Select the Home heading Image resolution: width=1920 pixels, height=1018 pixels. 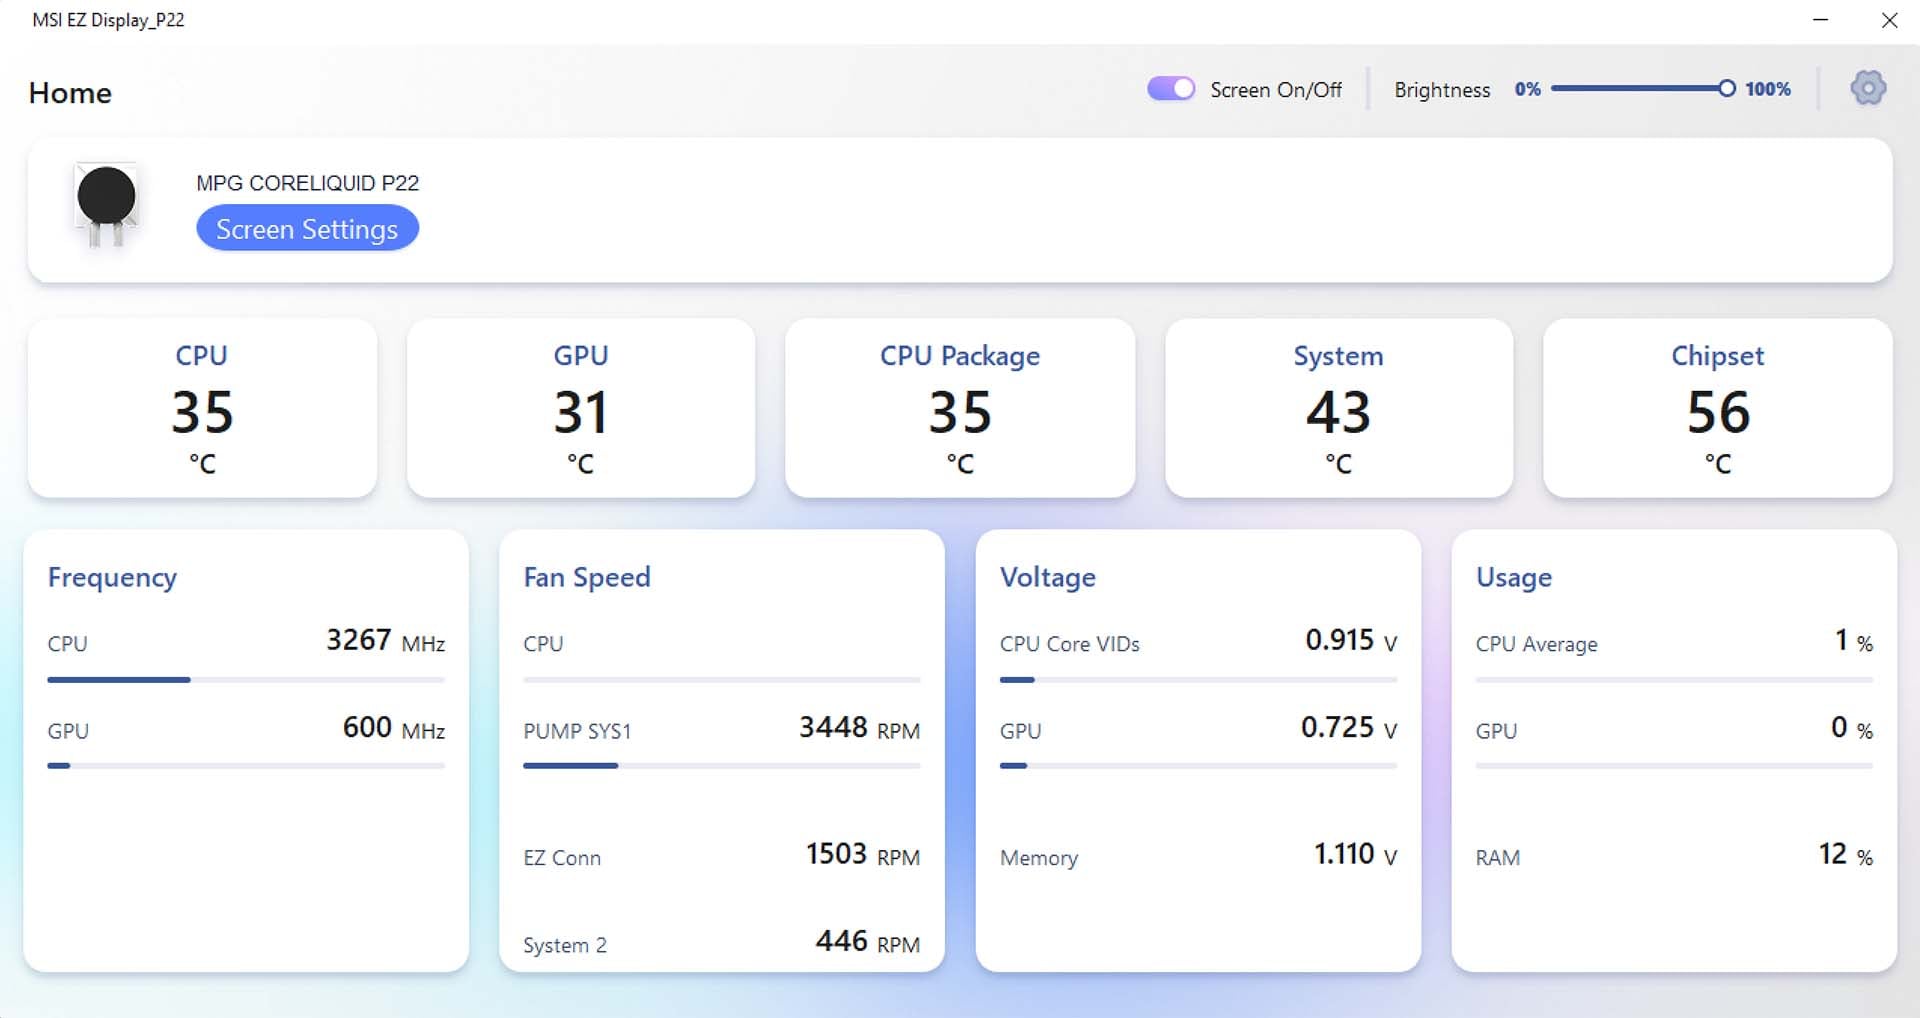click(x=70, y=93)
